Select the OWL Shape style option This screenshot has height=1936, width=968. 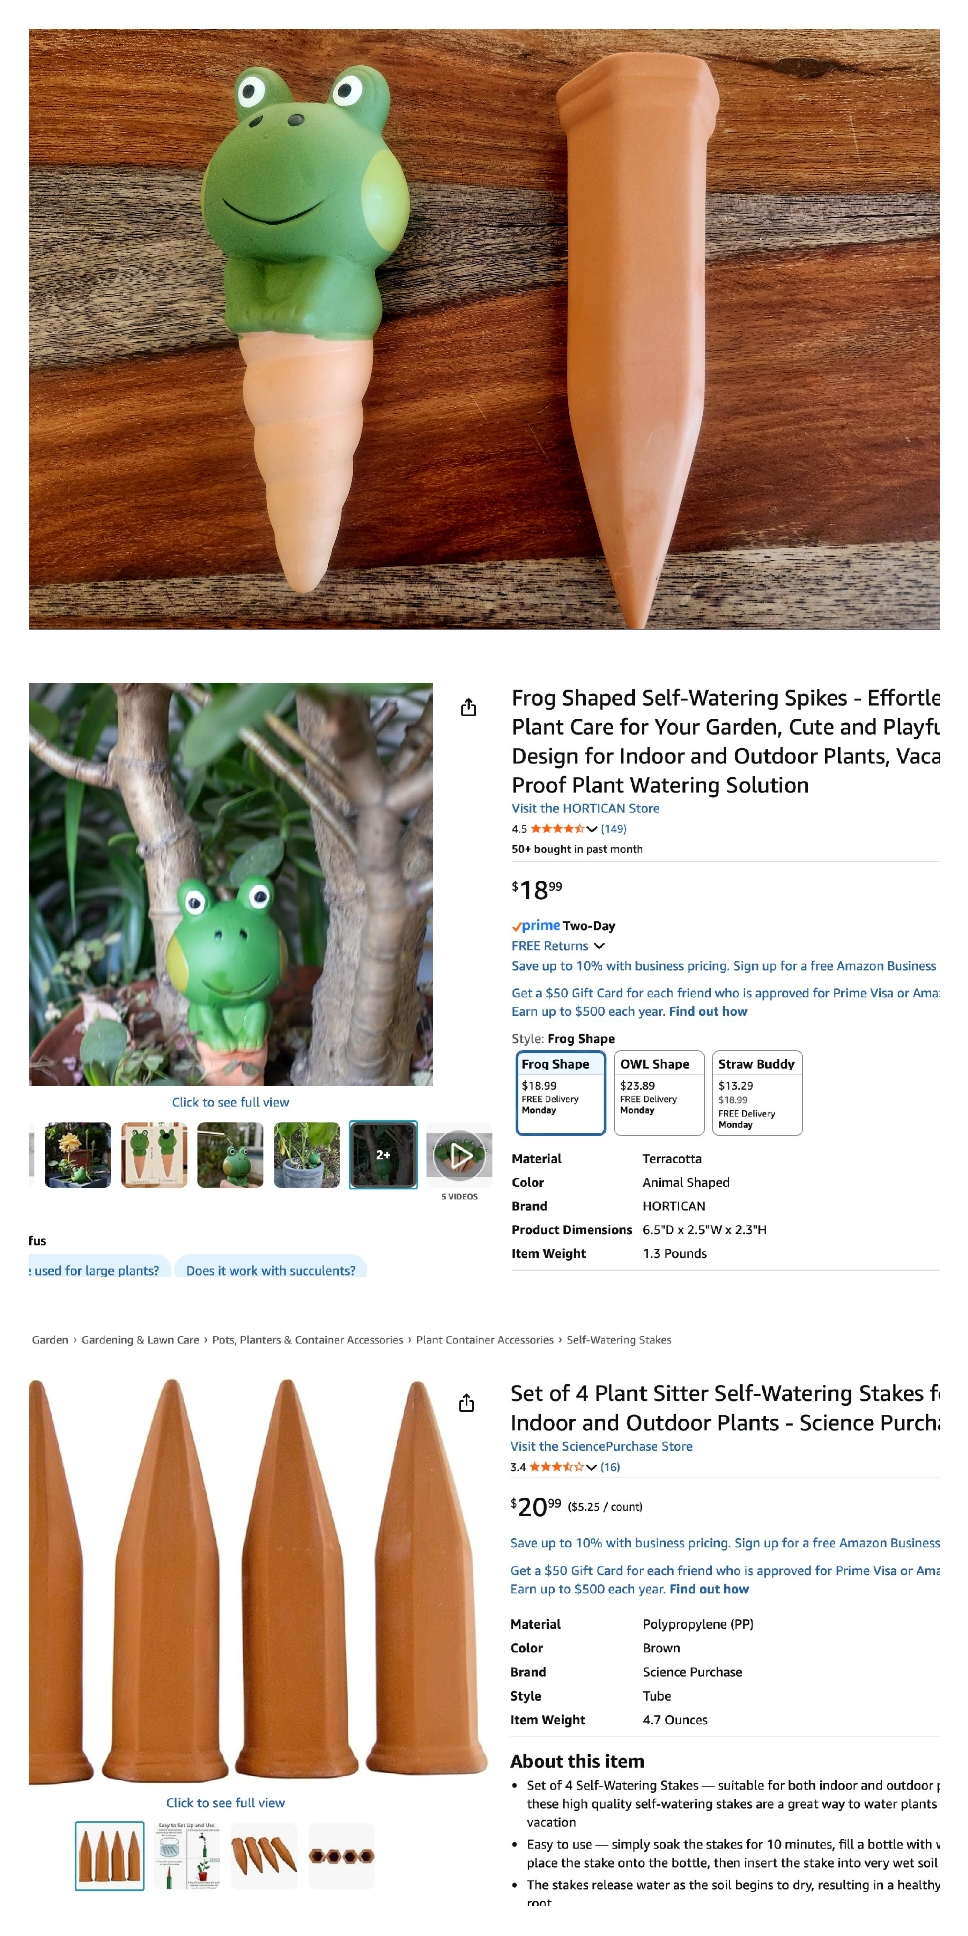coord(659,1093)
